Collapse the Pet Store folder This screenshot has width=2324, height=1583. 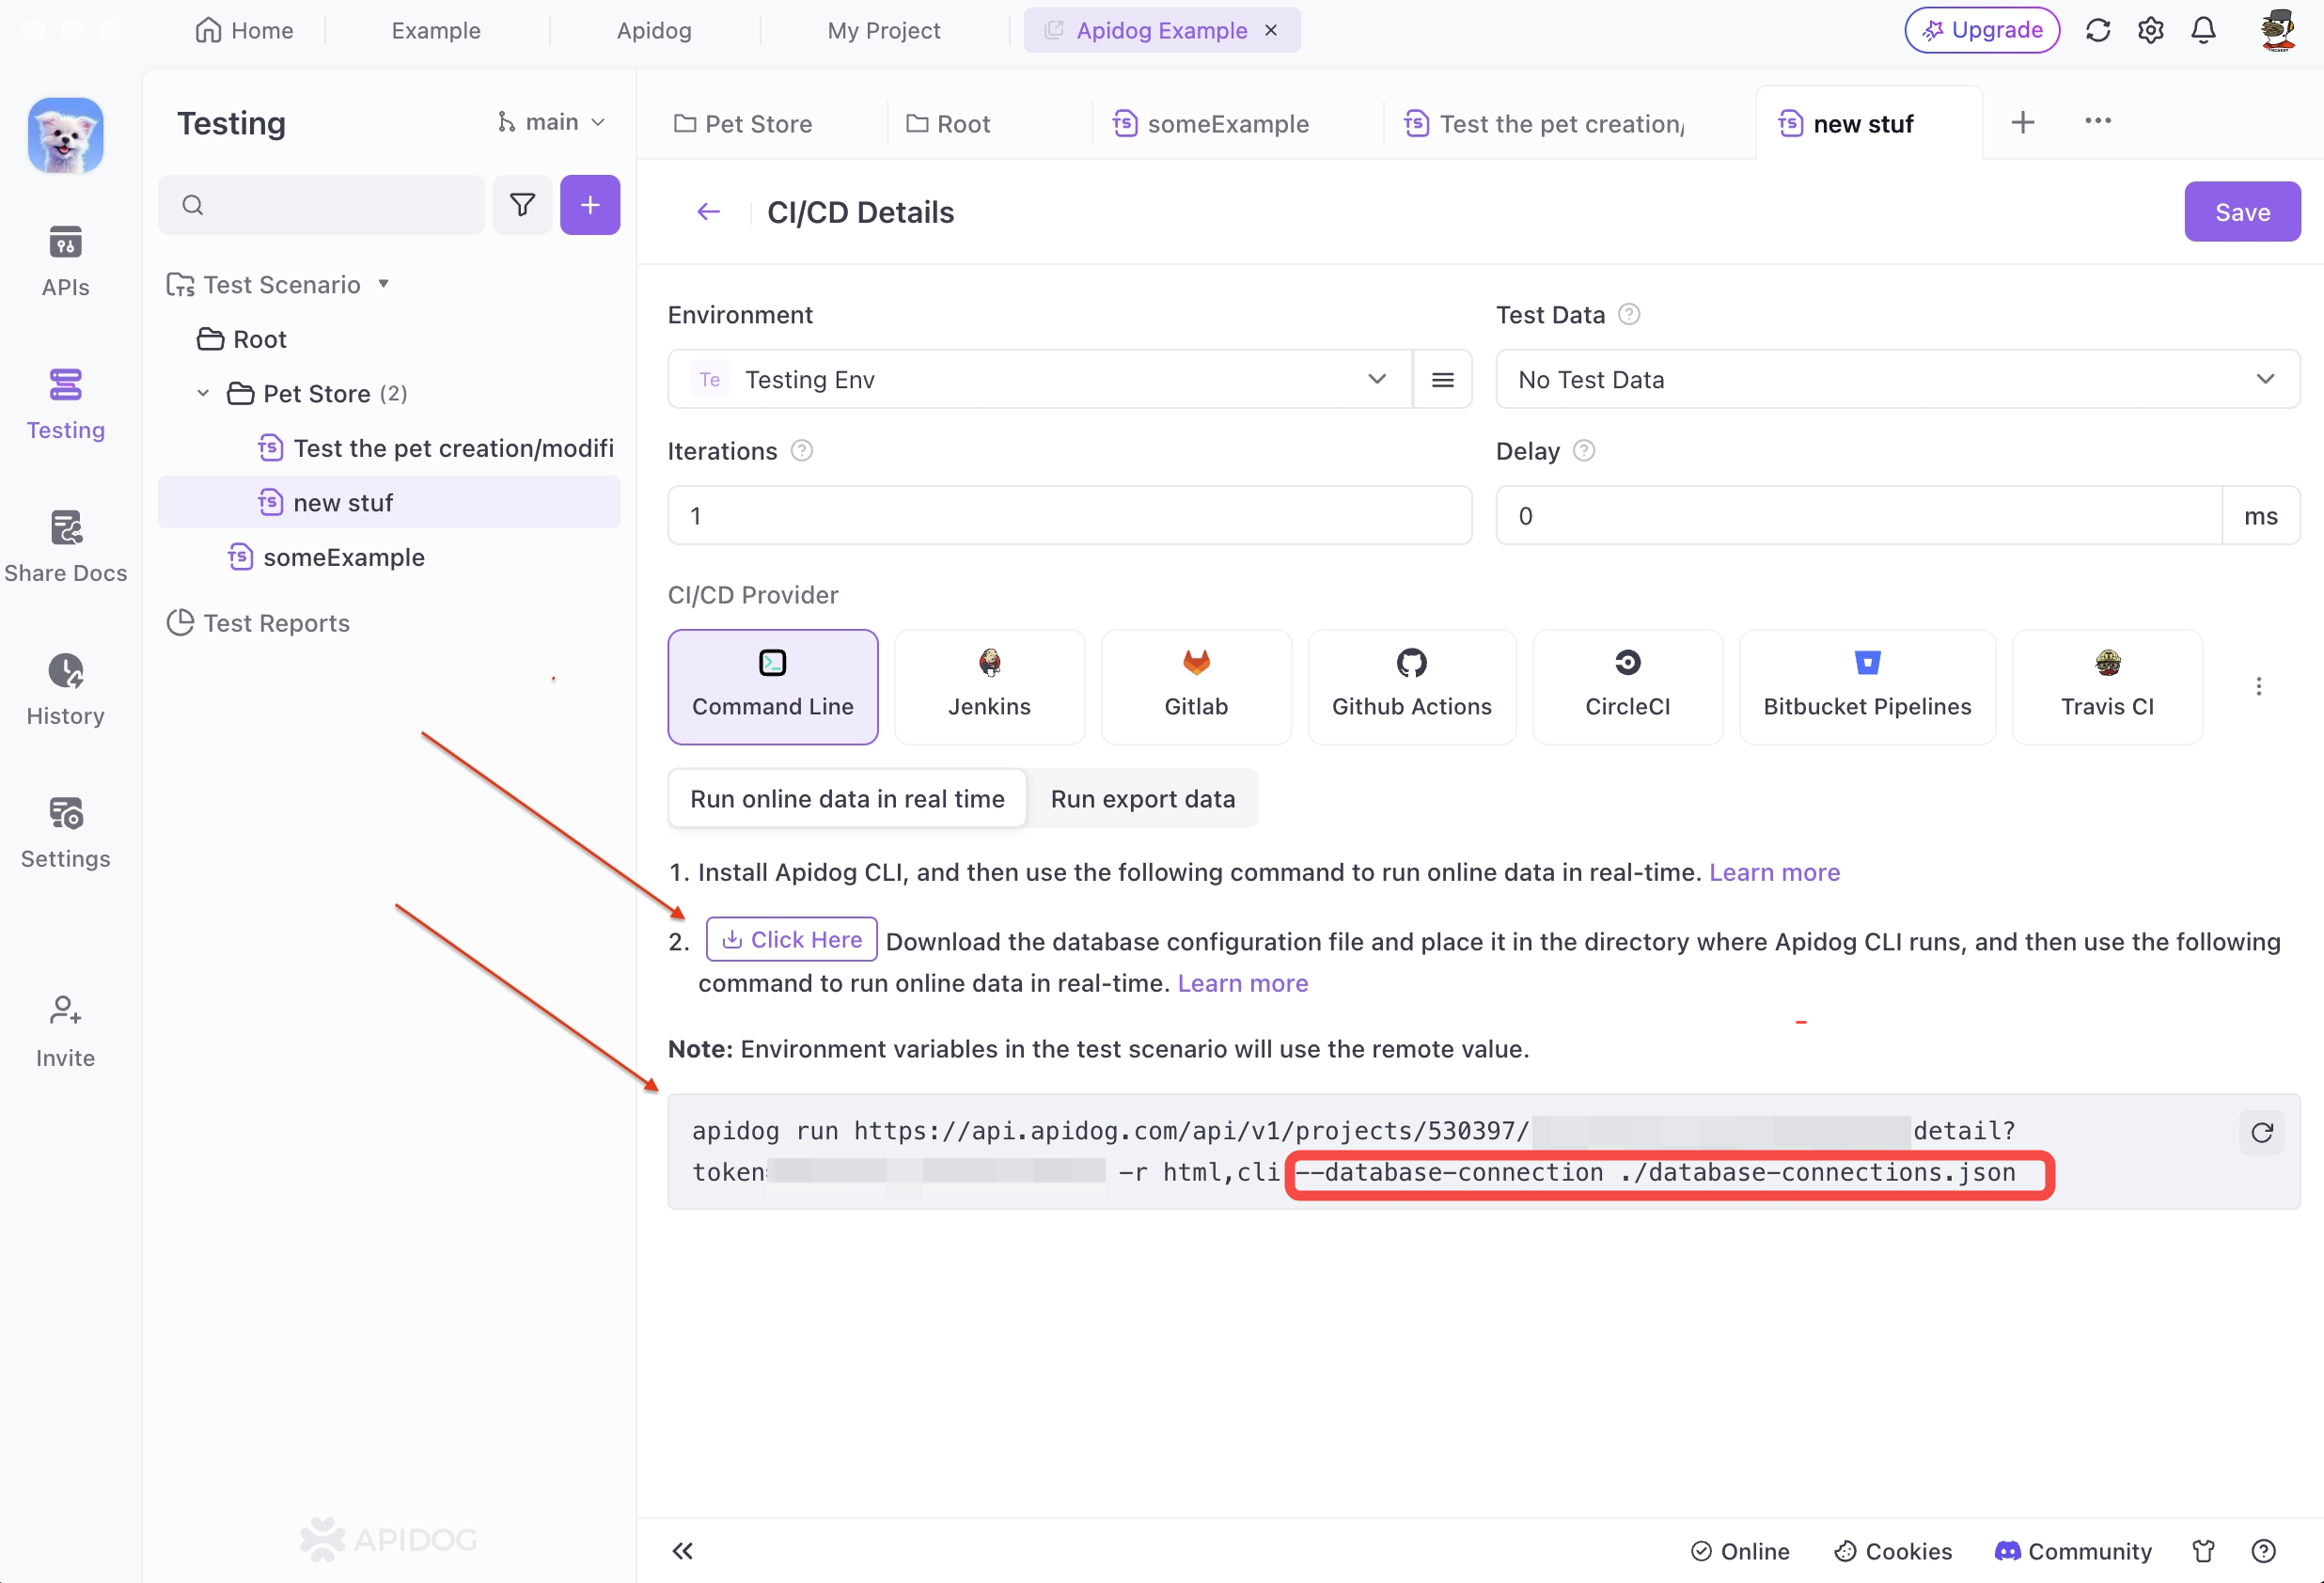pos(203,393)
